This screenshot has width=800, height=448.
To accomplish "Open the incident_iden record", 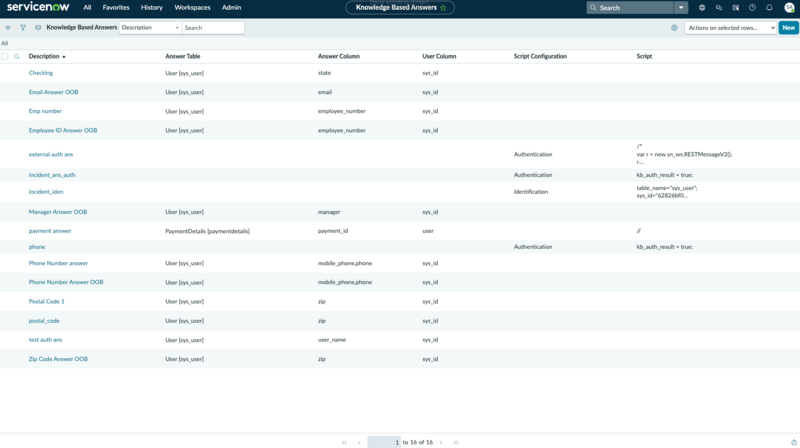I will click(46, 192).
